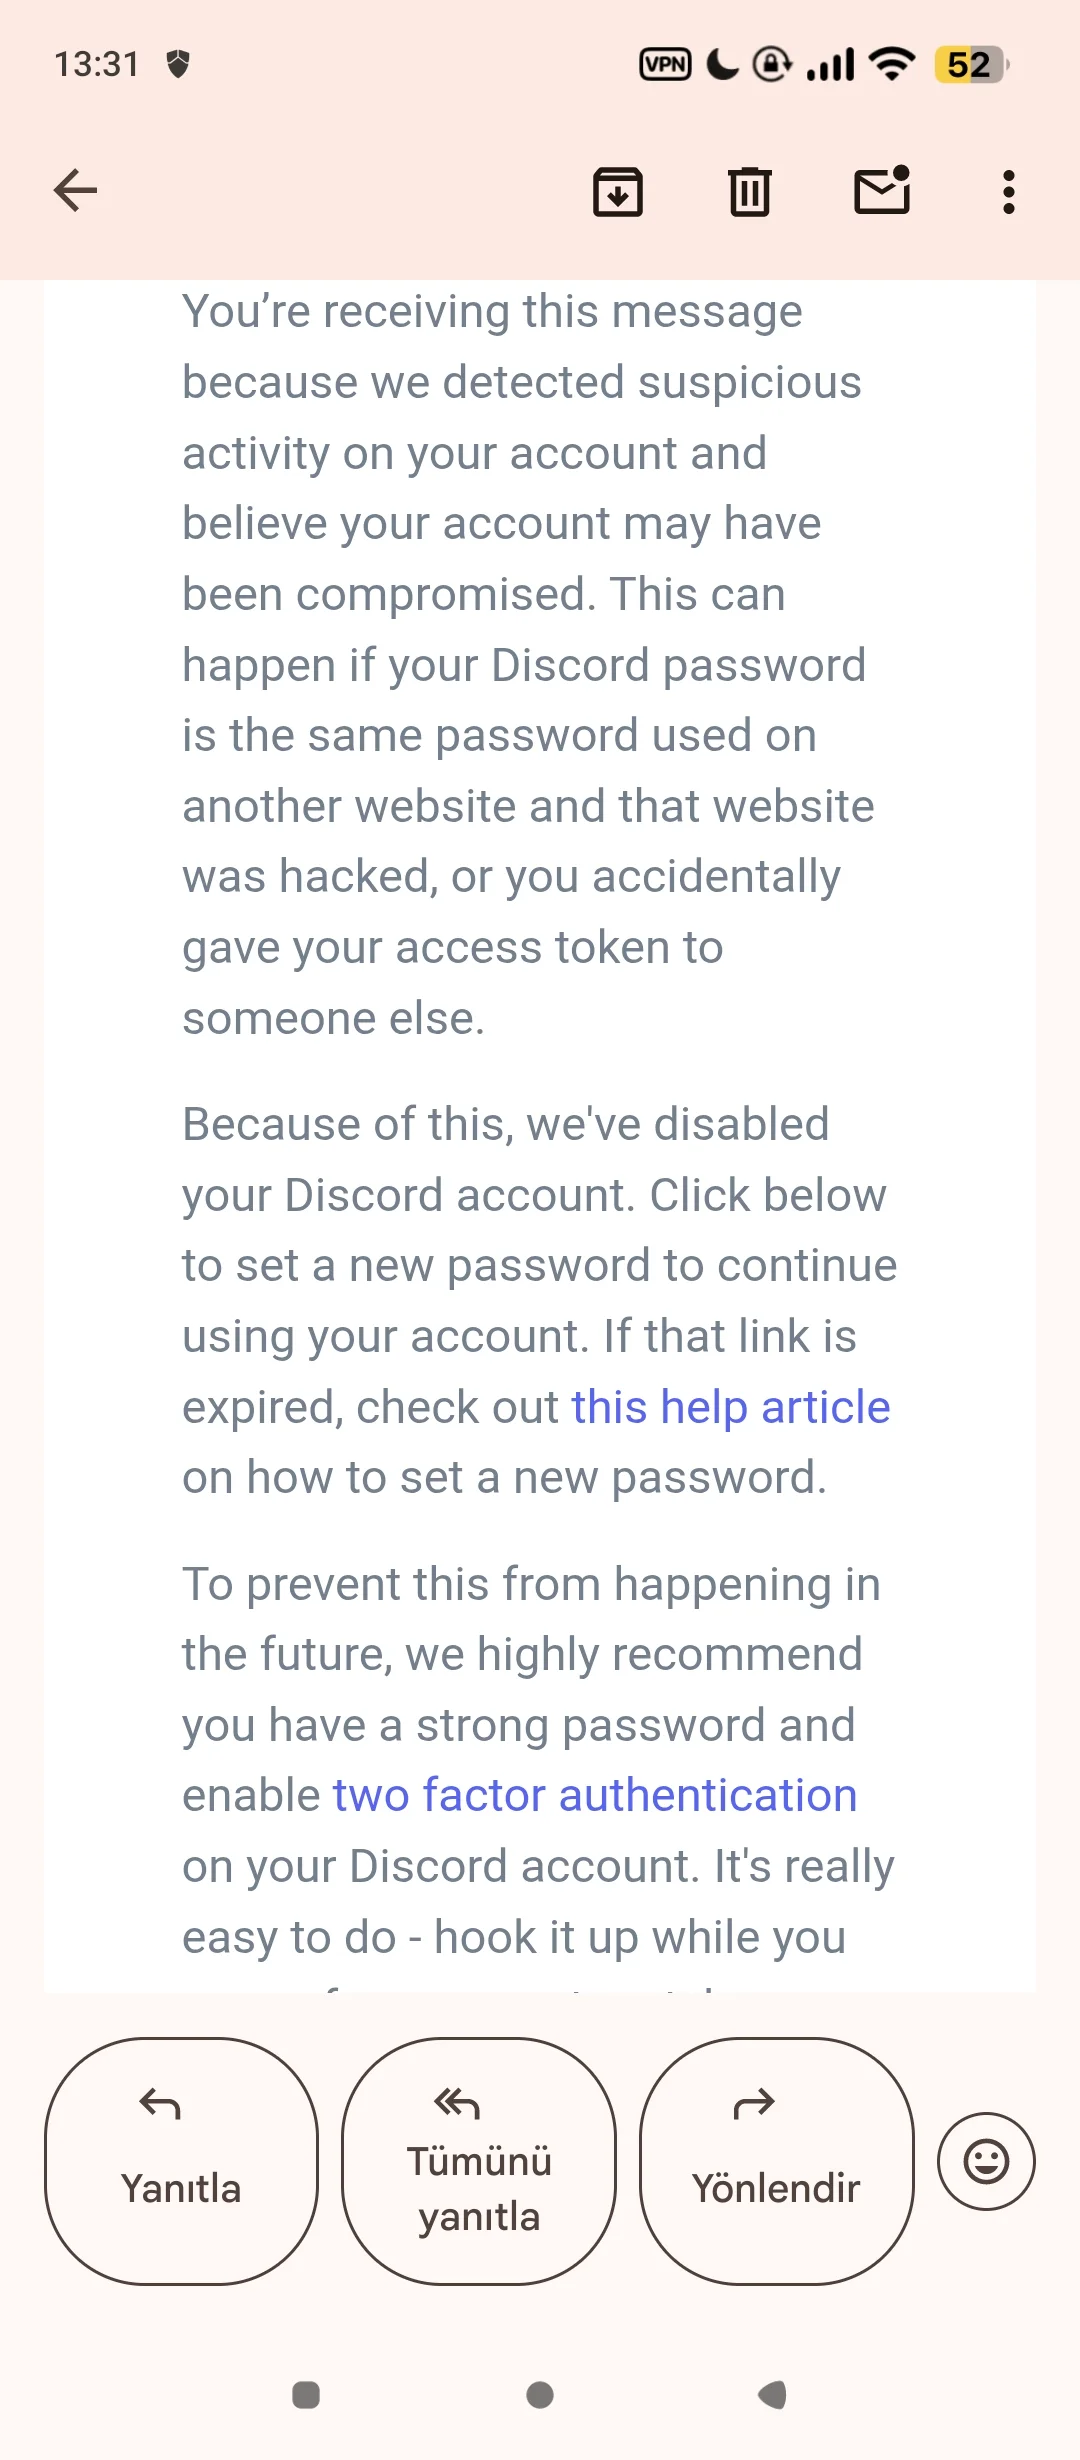
Task: Tap the back arrow to leave email
Action: tap(75, 191)
